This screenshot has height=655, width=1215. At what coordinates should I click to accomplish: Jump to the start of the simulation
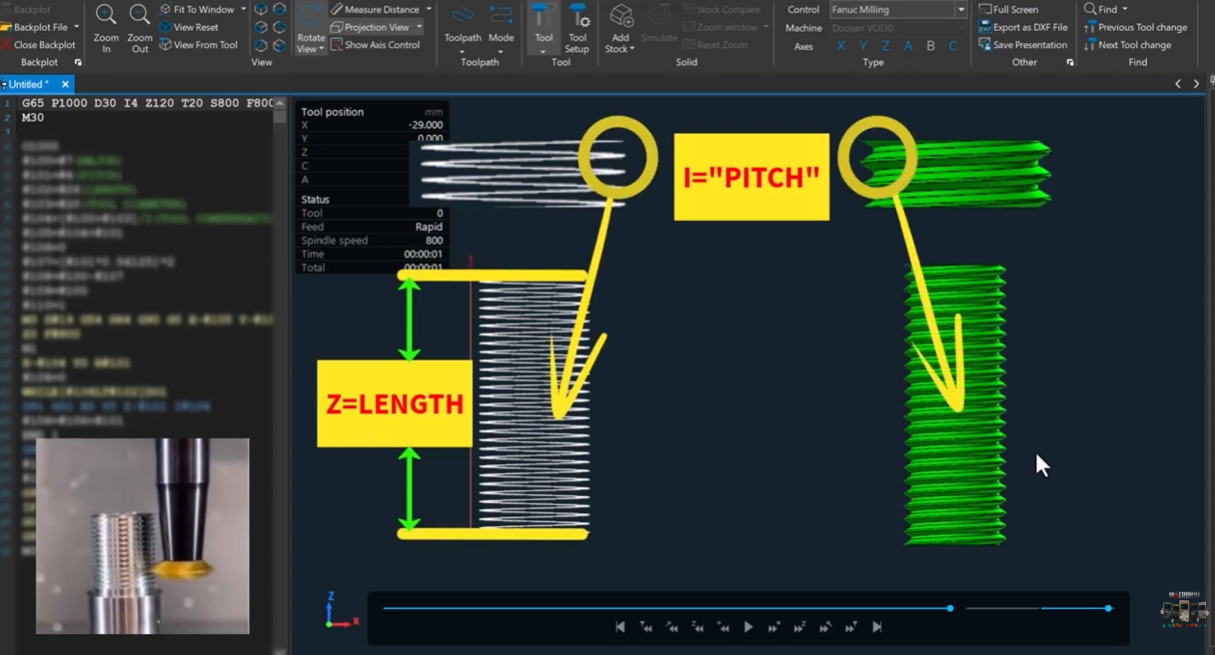(620, 627)
